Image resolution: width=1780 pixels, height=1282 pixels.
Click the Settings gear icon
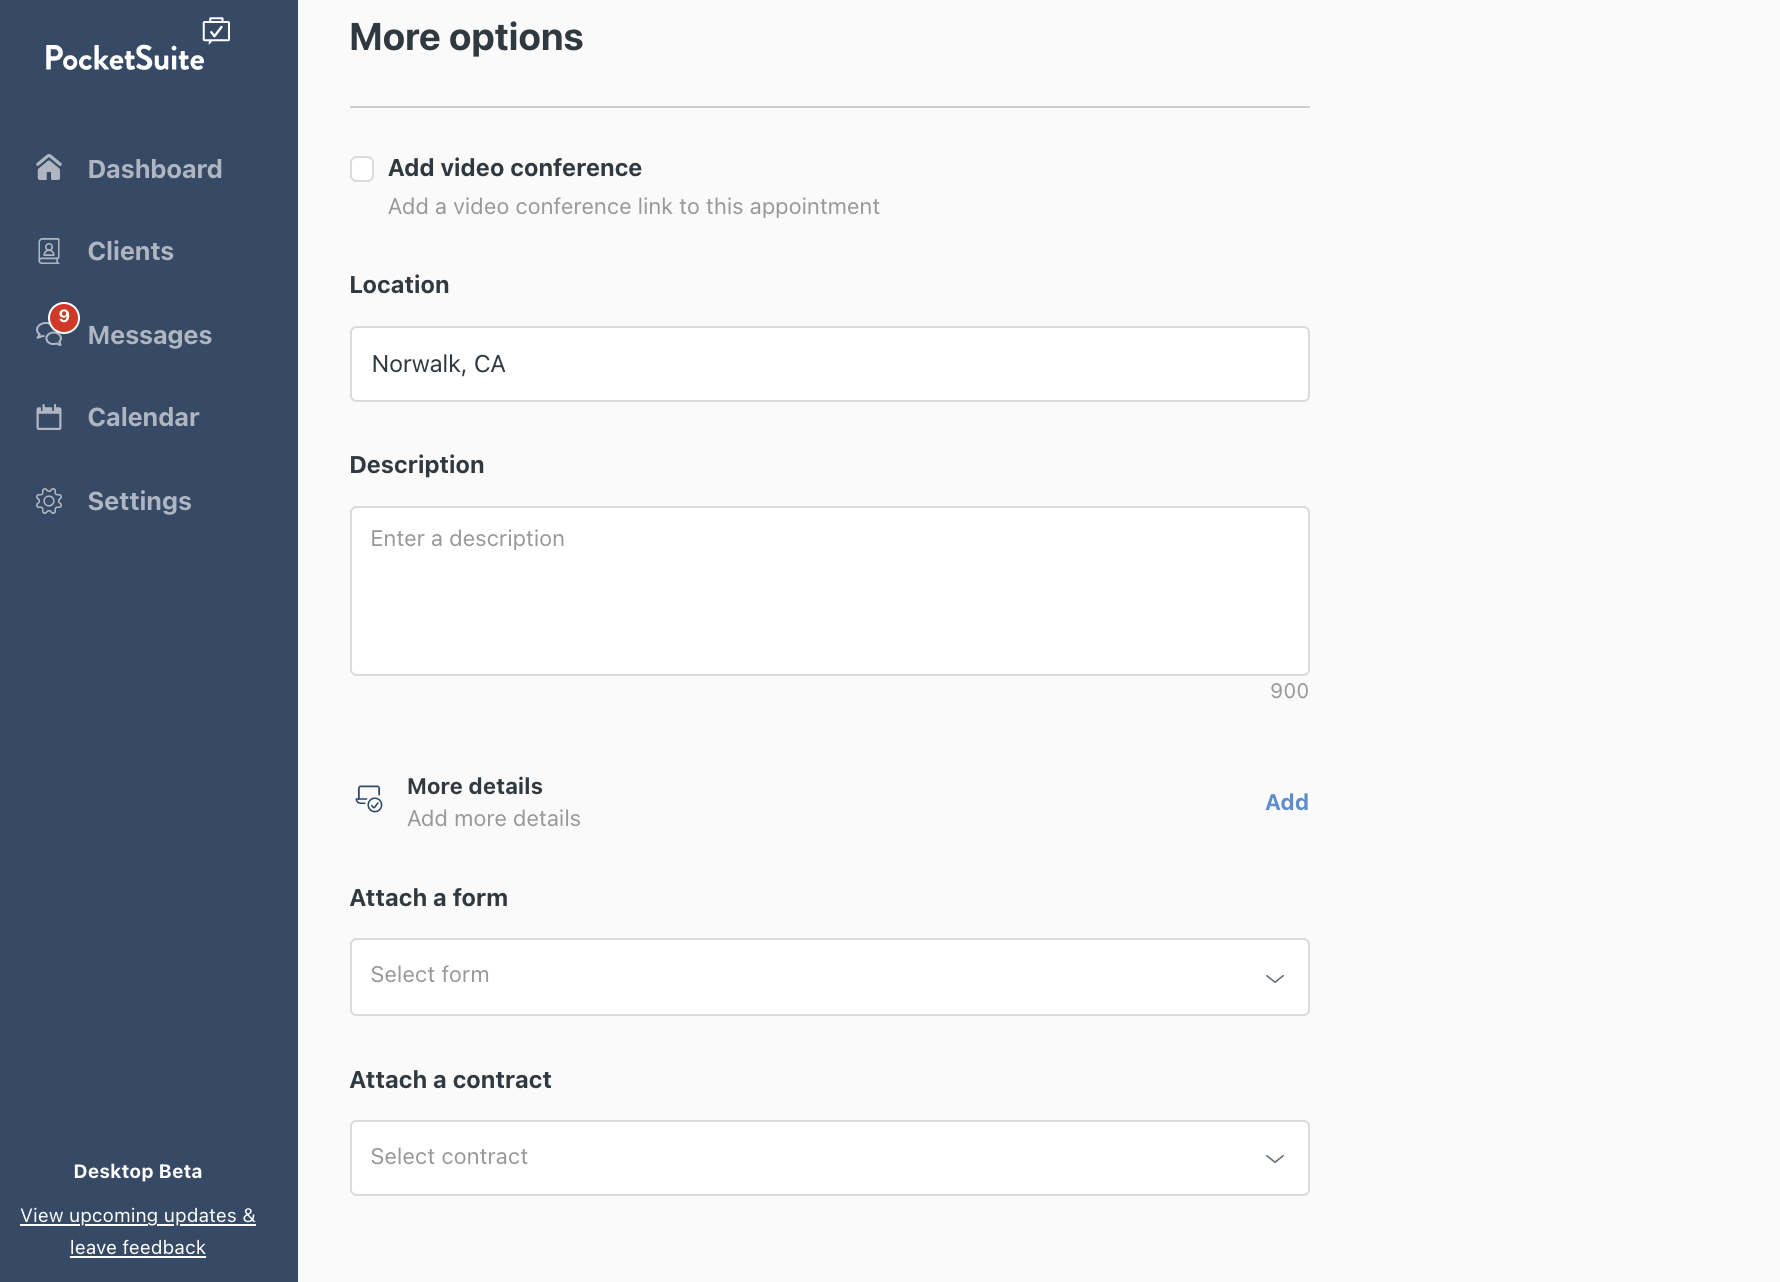tap(49, 501)
